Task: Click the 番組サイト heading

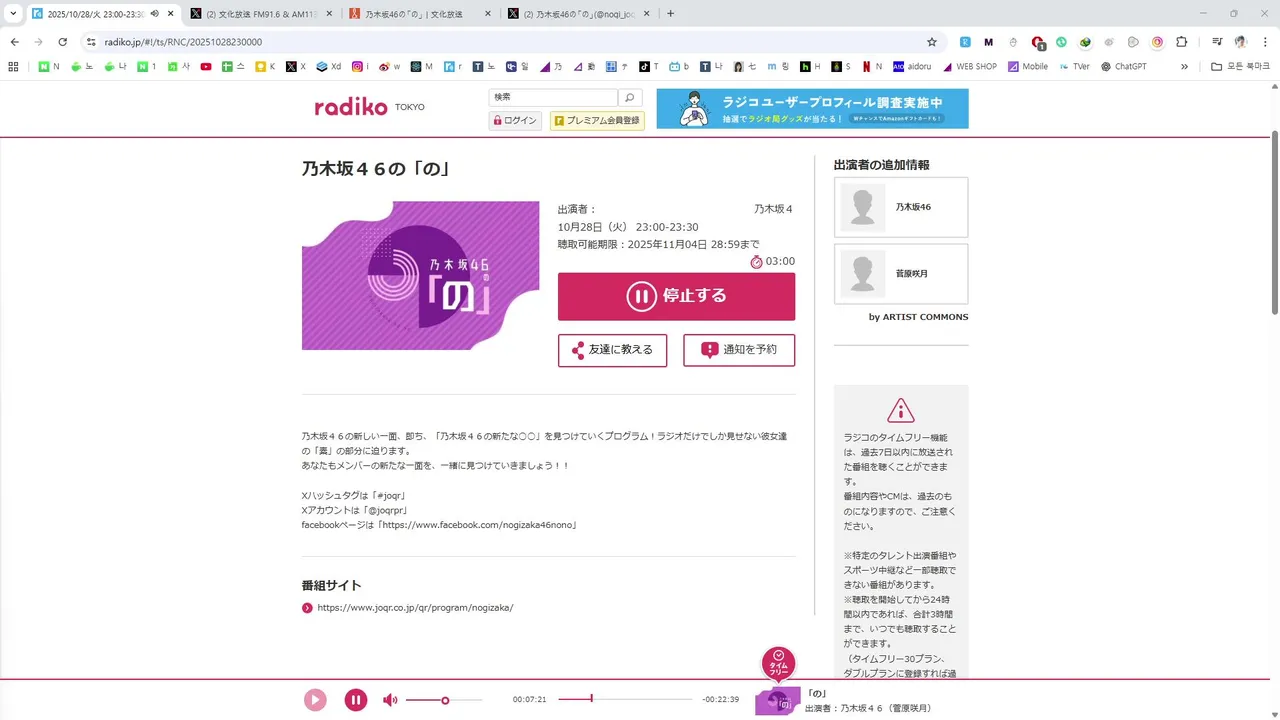Action: click(x=332, y=586)
